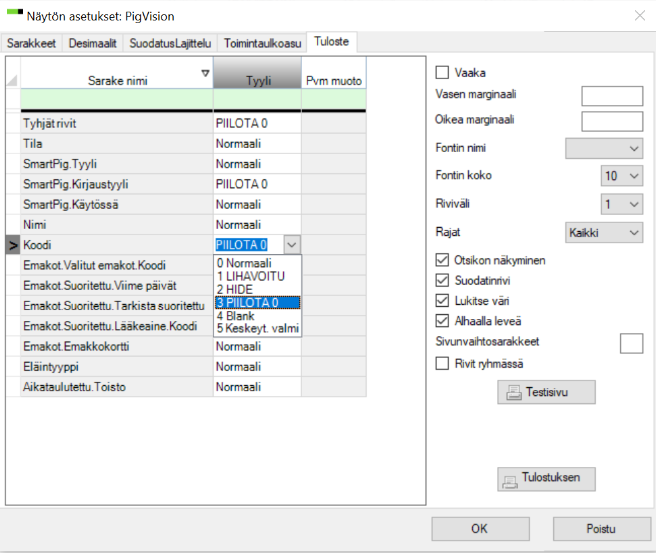This screenshot has width=656, height=553.
Task: Click the PIILOTA 0 style cell of Tyhjät rivit
Action: (257, 123)
